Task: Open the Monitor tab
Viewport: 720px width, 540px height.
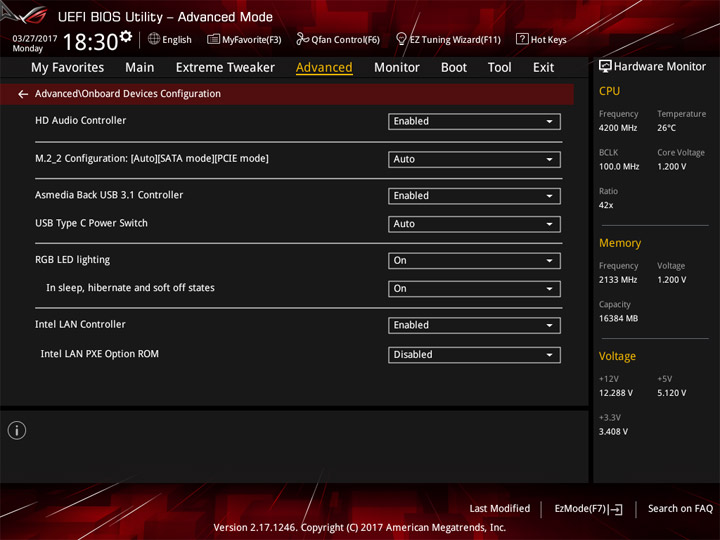Action: (397, 68)
